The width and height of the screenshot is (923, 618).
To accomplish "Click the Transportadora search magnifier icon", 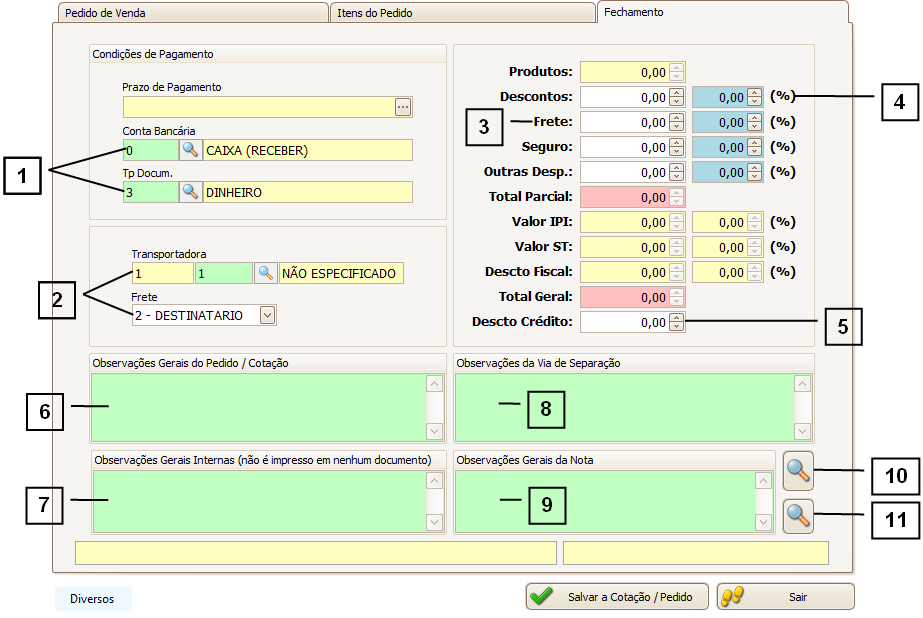I will pyautogui.click(x=265, y=273).
